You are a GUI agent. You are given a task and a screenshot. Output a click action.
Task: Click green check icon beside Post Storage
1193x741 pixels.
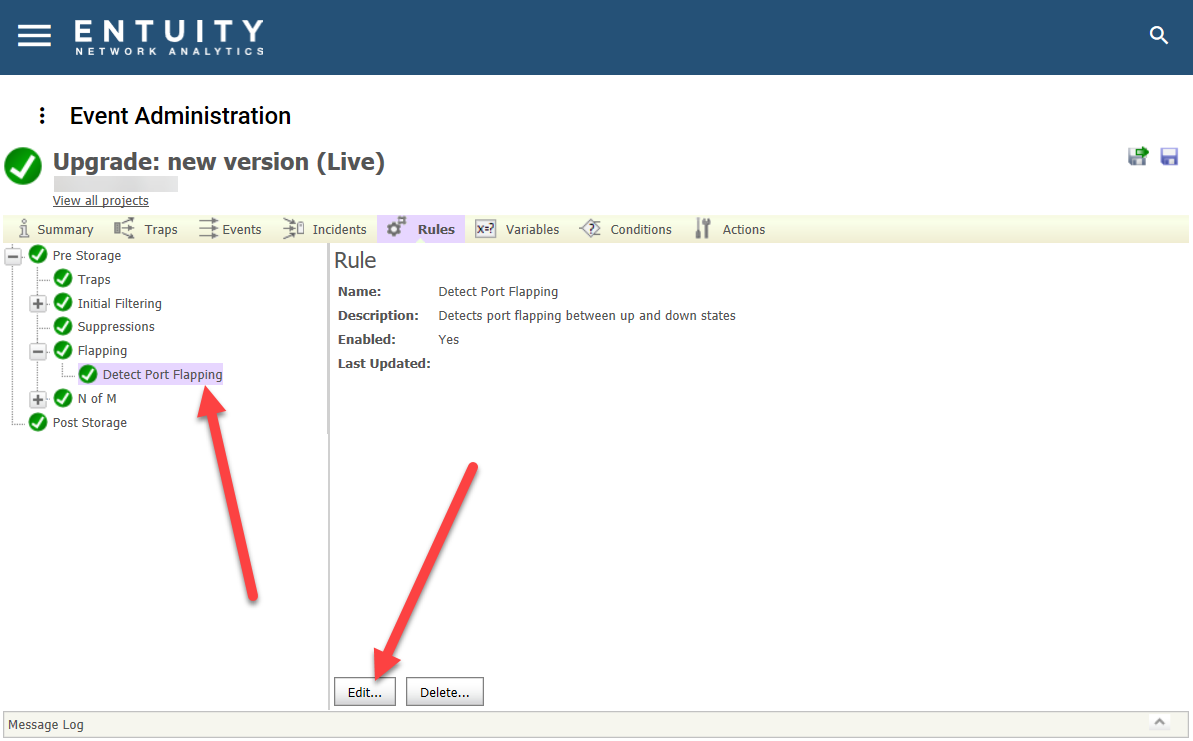[x=38, y=422]
